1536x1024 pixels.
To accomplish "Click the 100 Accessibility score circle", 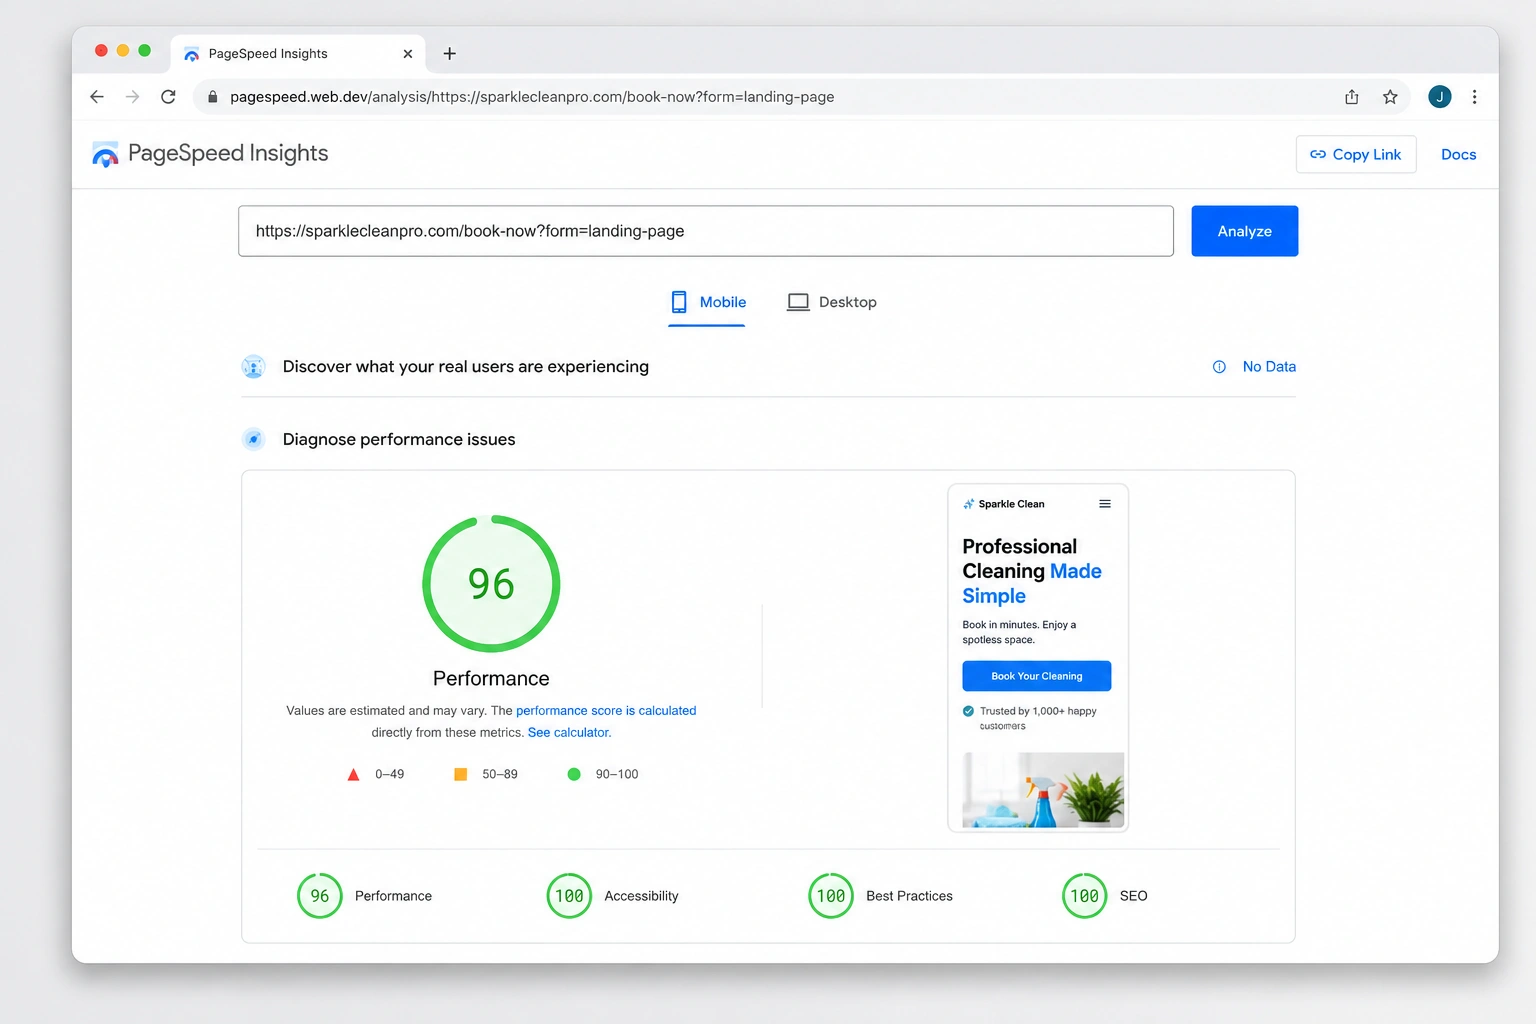I will click(569, 896).
